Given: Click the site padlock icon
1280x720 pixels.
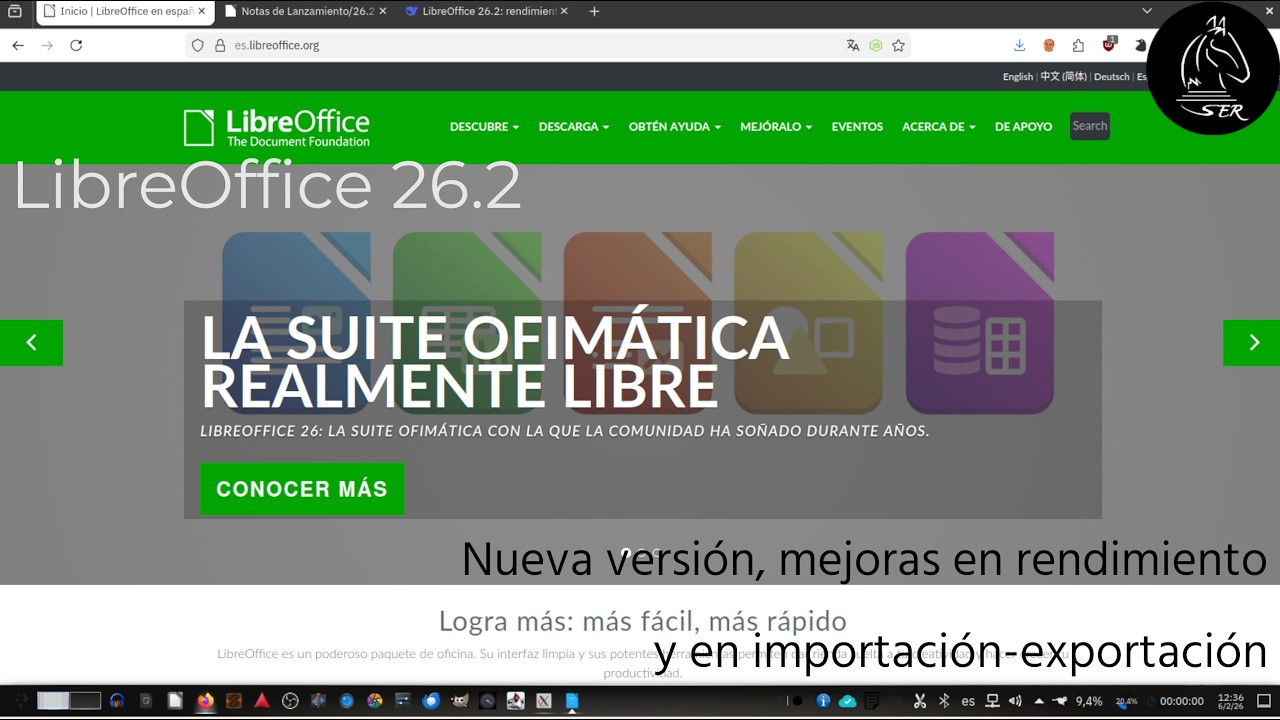Looking at the screenshot, I should coord(220,45).
